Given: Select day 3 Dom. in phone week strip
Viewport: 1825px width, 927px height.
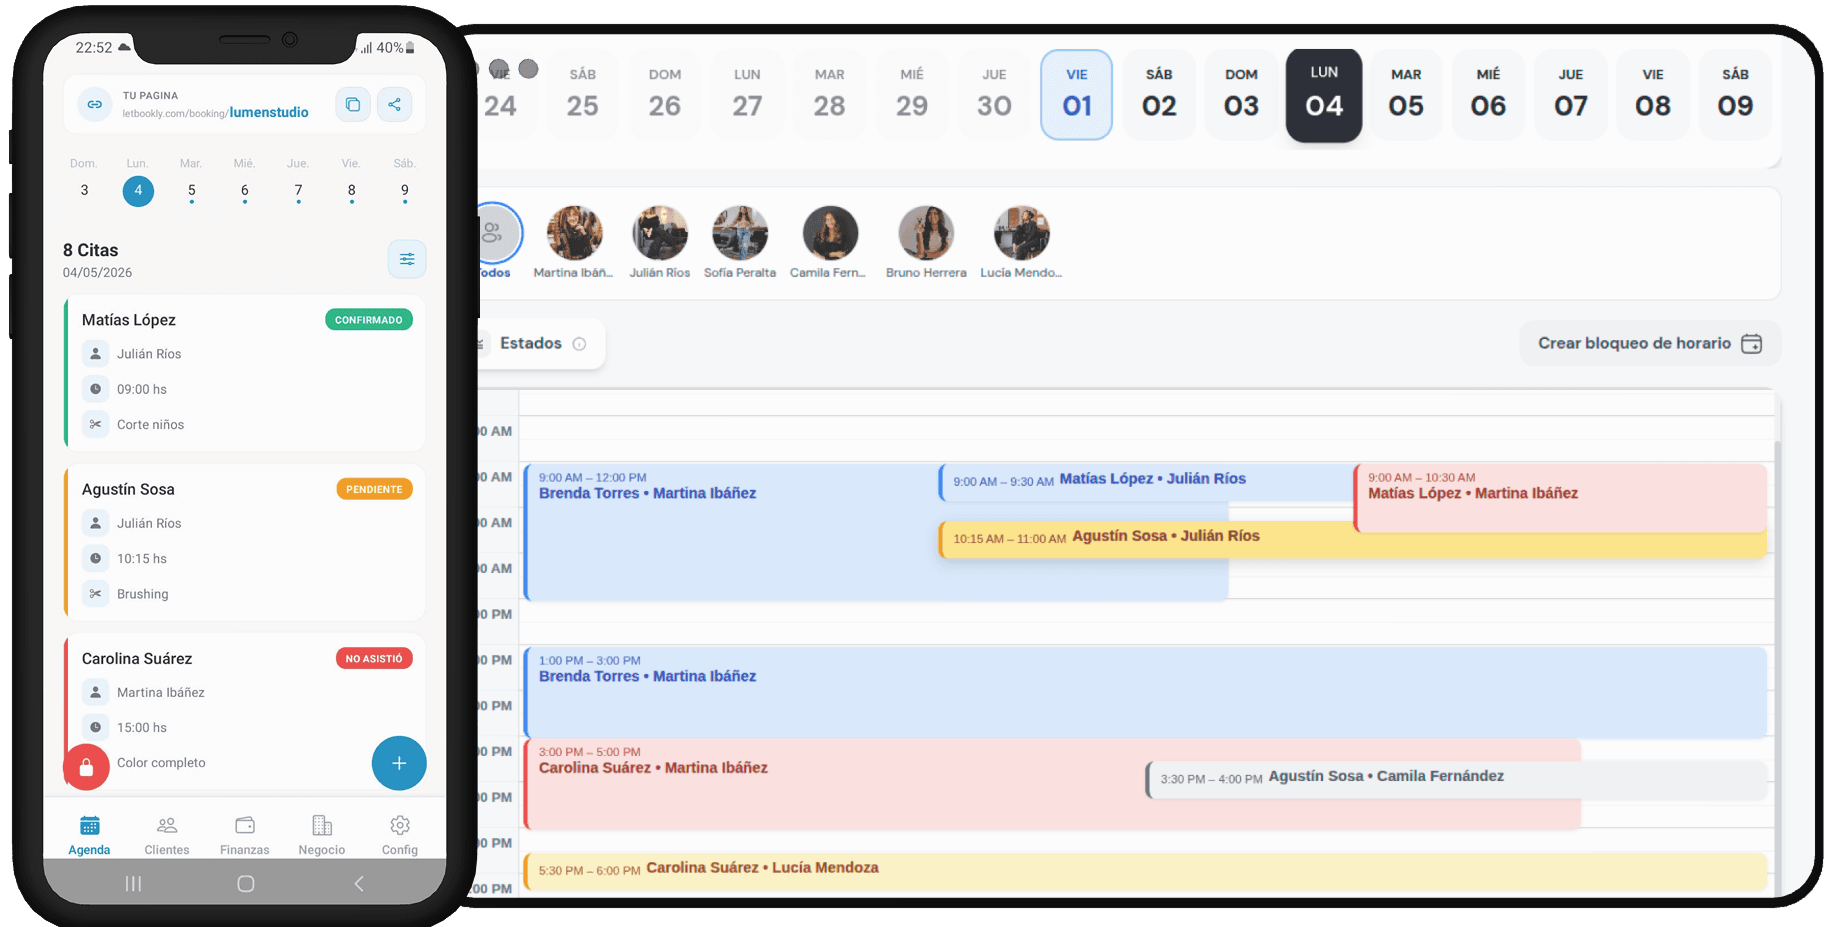Looking at the screenshot, I should pyautogui.click(x=84, y=181).
